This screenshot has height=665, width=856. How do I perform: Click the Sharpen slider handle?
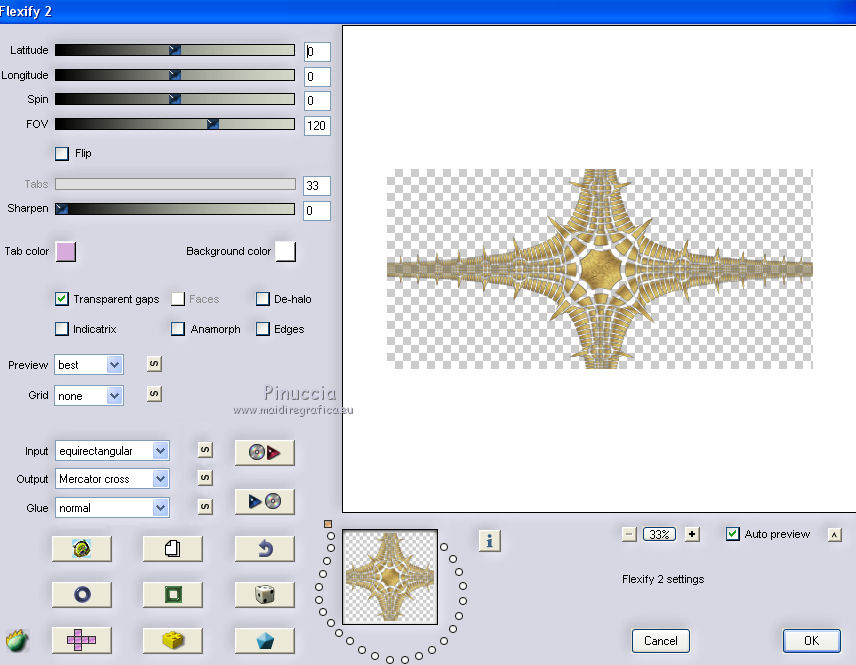point(62,209)
